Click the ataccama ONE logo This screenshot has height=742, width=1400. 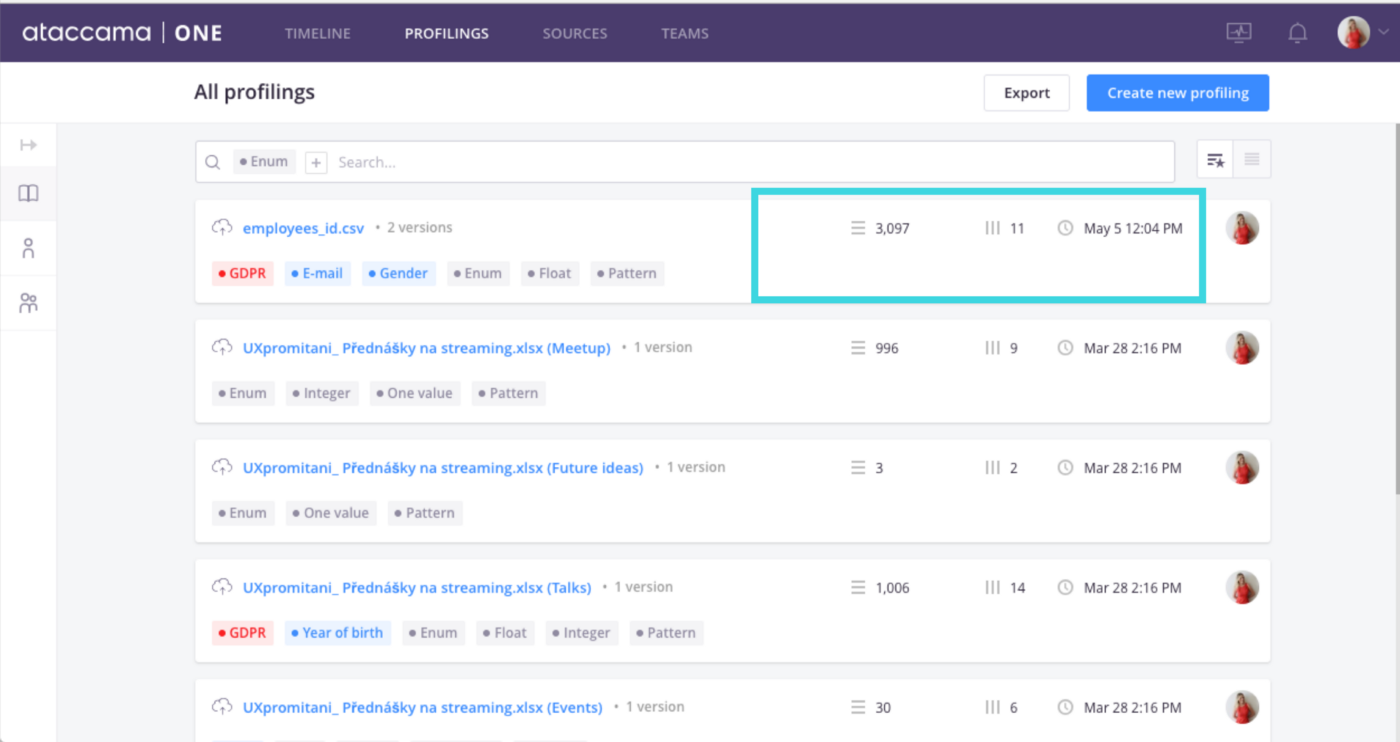[x=122, y=33]
